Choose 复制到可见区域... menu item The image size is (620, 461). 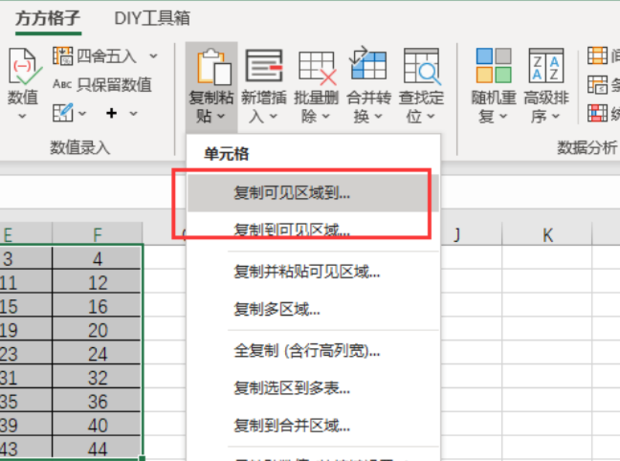pyautogui.click(x=292, y=231)
